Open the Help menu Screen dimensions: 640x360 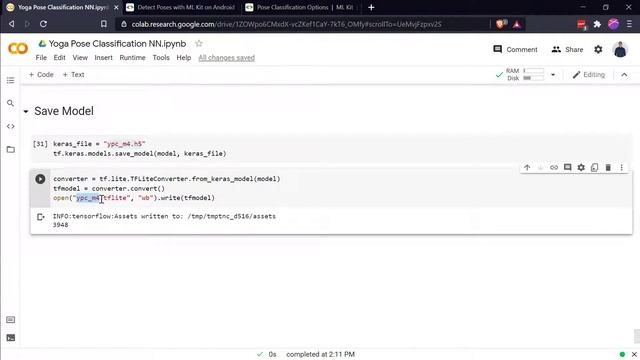[x=184, y=58]
